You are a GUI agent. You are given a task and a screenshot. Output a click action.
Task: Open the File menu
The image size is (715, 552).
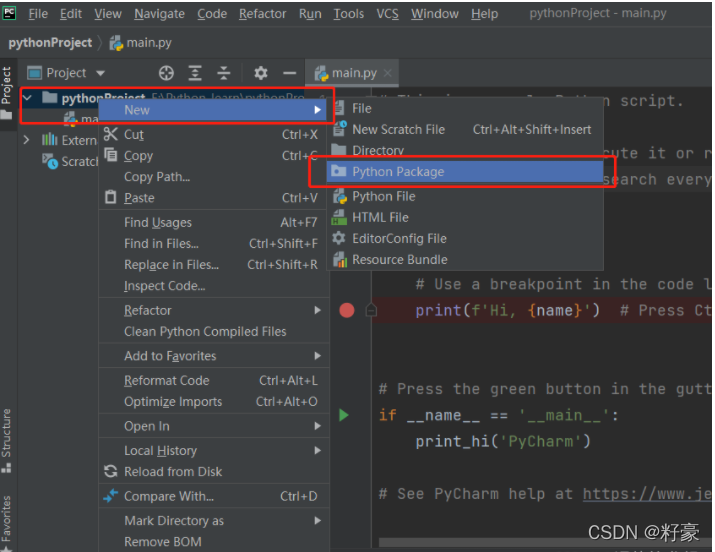38,14
